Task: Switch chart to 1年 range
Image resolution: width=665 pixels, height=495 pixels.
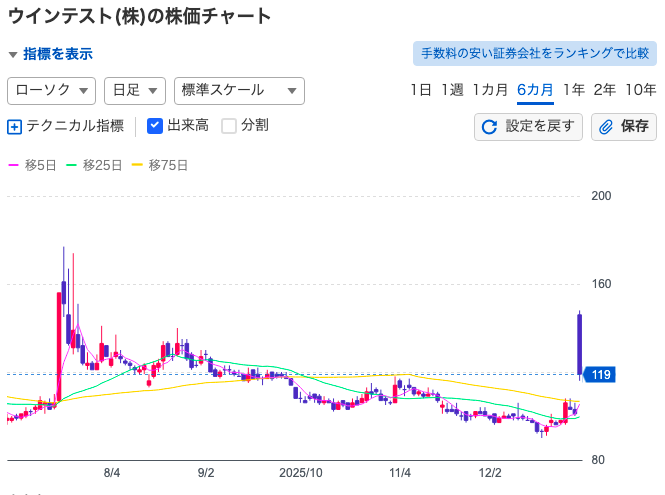Action: 573,90
